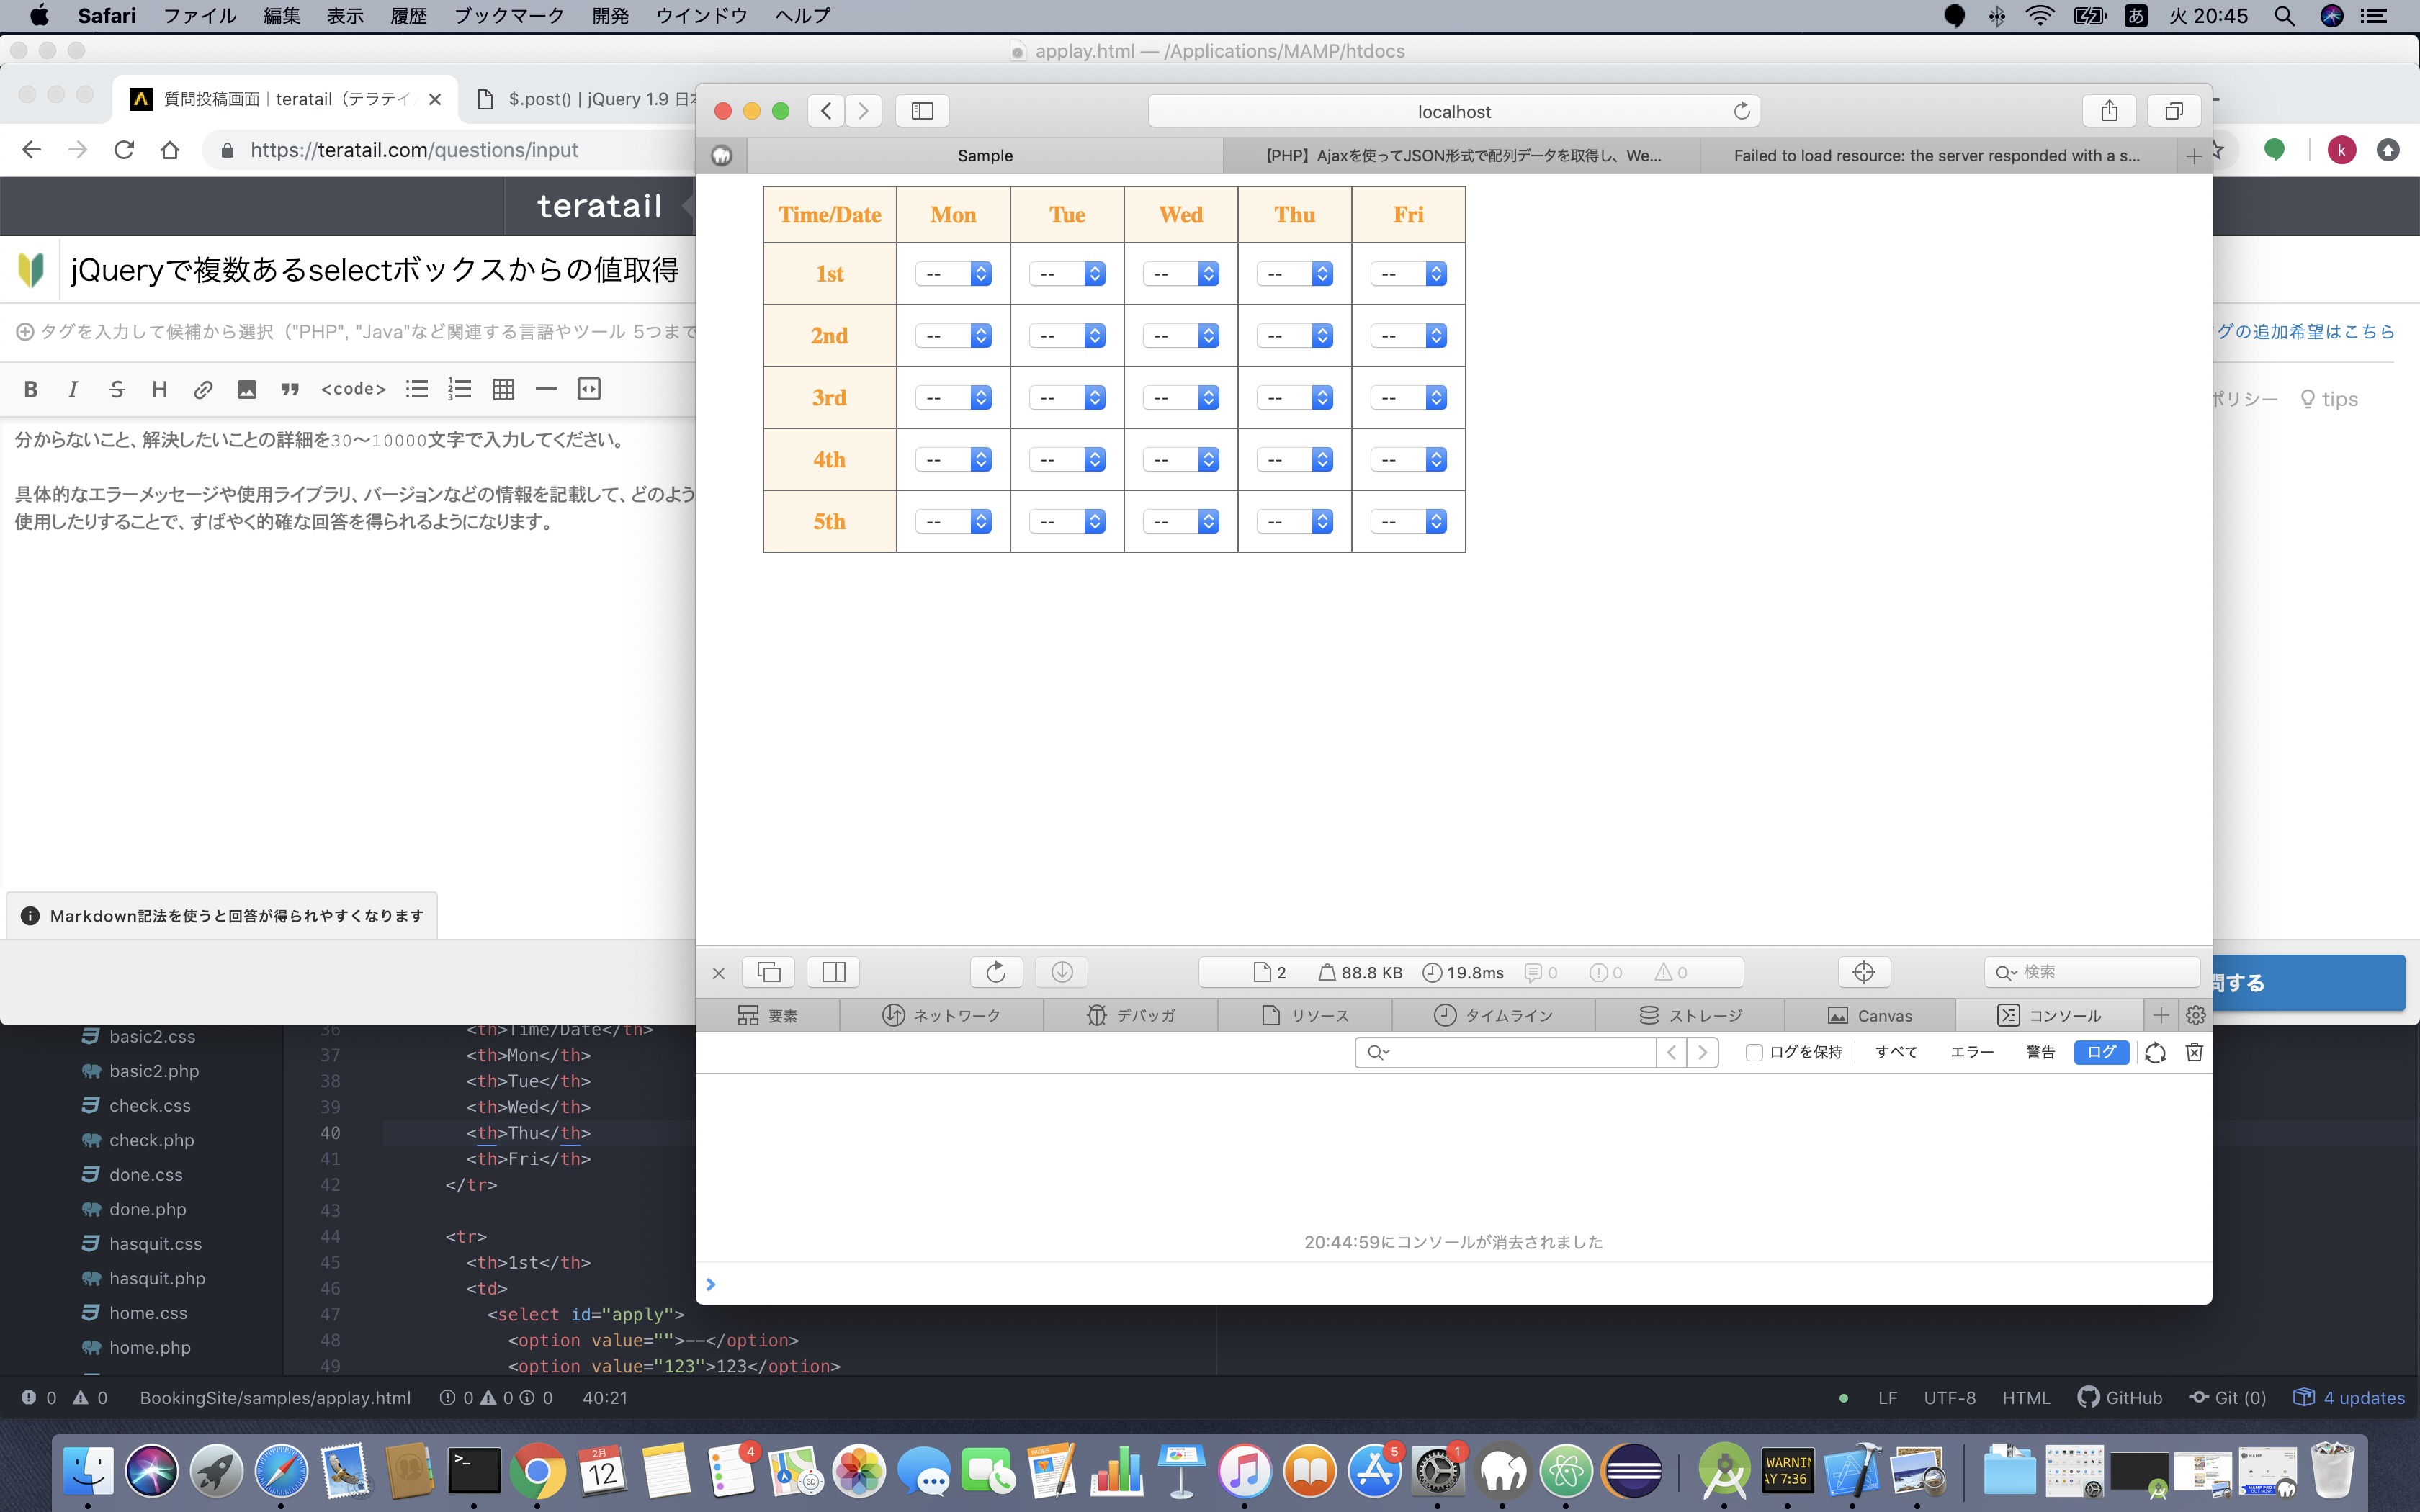Open the 5th period Fri dropdown
This screenshot has height=1512, width=2420.
(1408, 522)
